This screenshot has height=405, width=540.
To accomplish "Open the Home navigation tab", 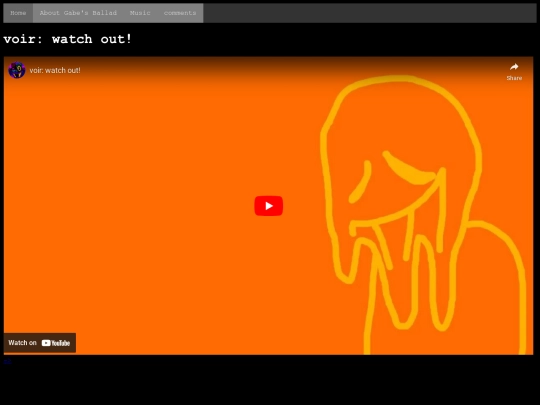I will pyautogui.click(x=18, y=13).
